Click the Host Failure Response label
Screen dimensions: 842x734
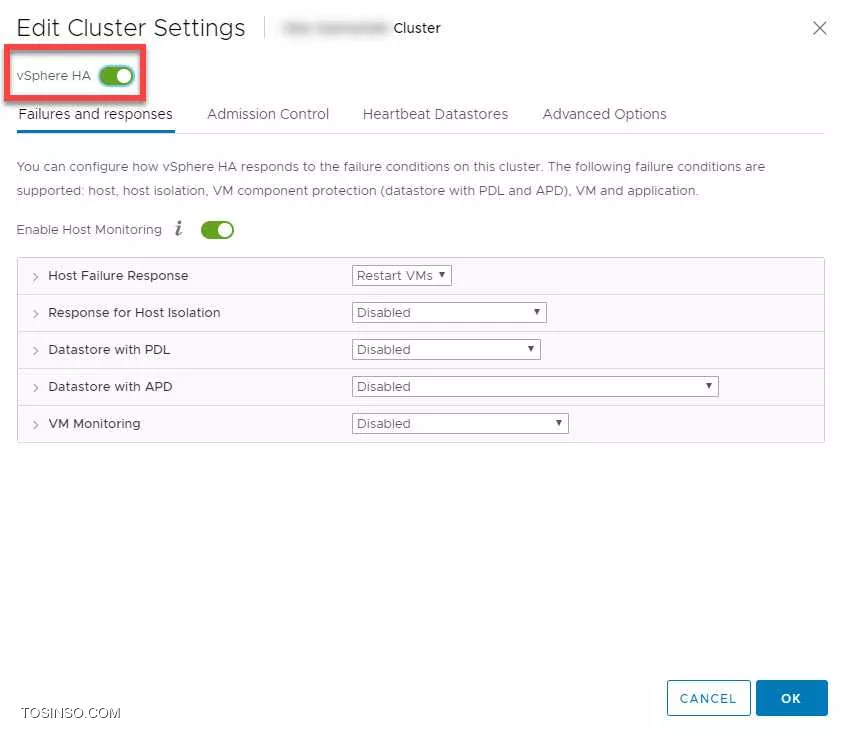point(118,275)
